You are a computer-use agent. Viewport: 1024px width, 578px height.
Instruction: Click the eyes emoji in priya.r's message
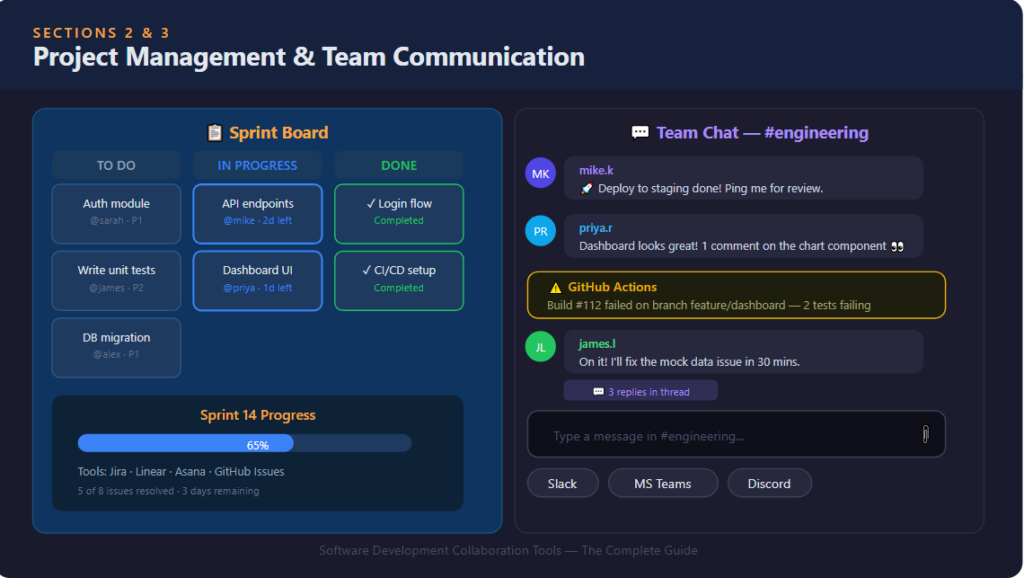click(x=897, y=246)
